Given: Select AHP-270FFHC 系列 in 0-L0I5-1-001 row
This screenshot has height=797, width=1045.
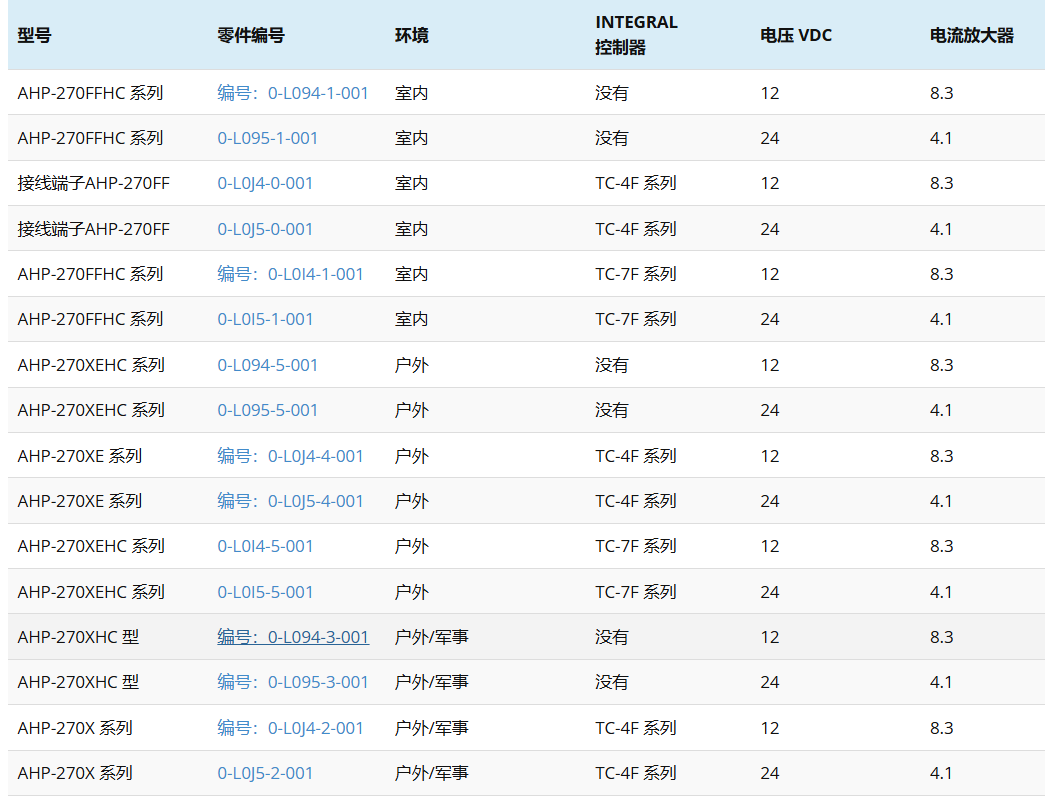Looking at the screenshot, I should point(90,319).
